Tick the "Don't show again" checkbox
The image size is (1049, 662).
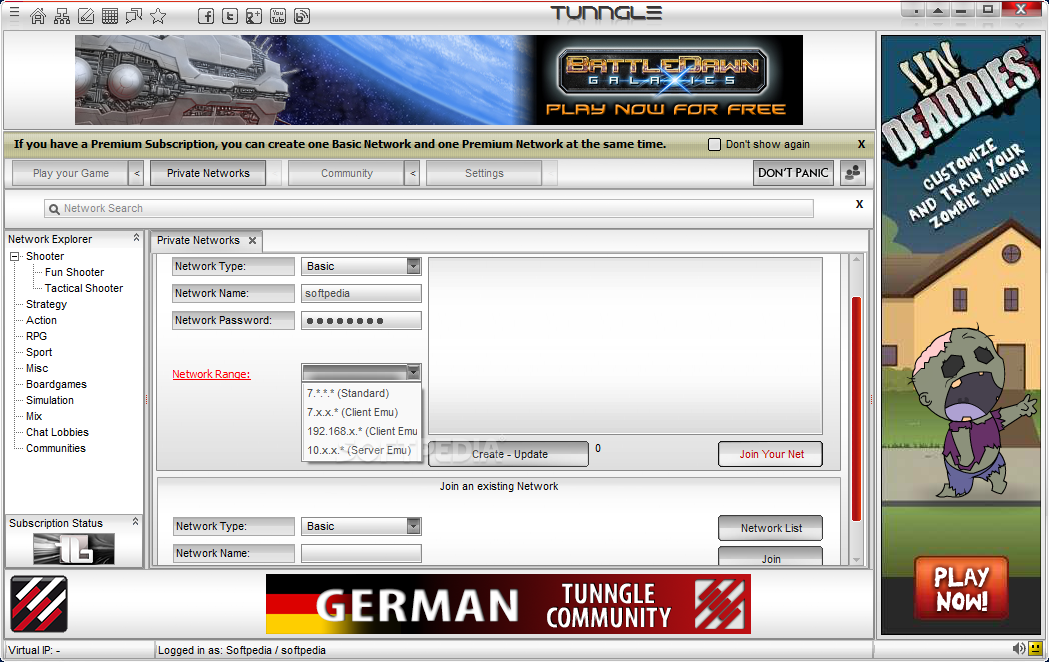point(714,144)
